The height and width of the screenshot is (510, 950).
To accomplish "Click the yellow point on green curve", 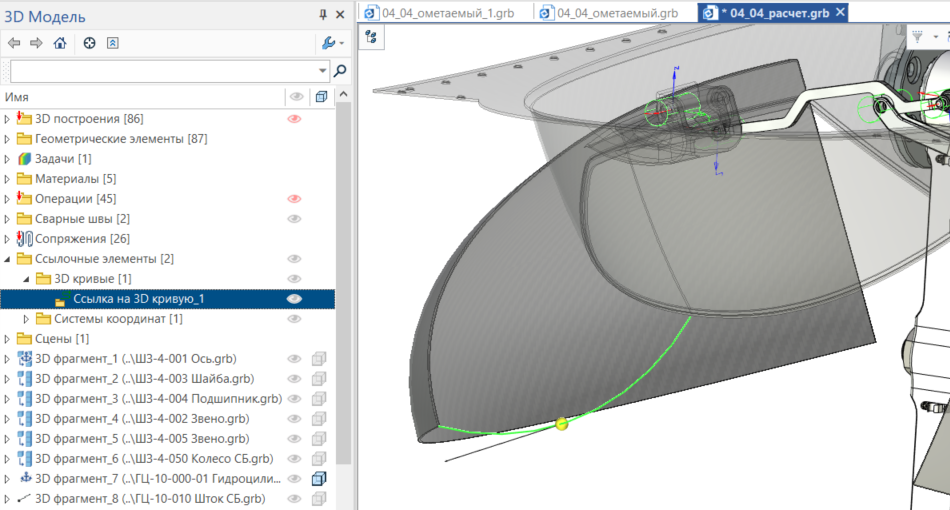I will 561,424.
